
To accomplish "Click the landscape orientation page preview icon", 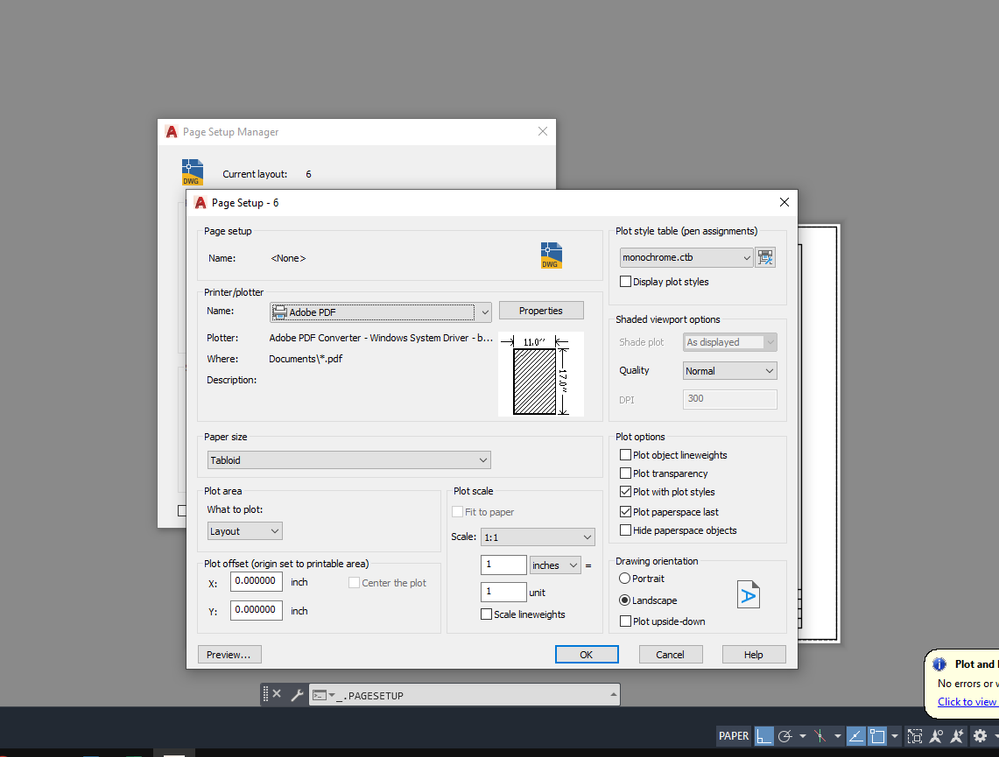I will click(748, 595).
